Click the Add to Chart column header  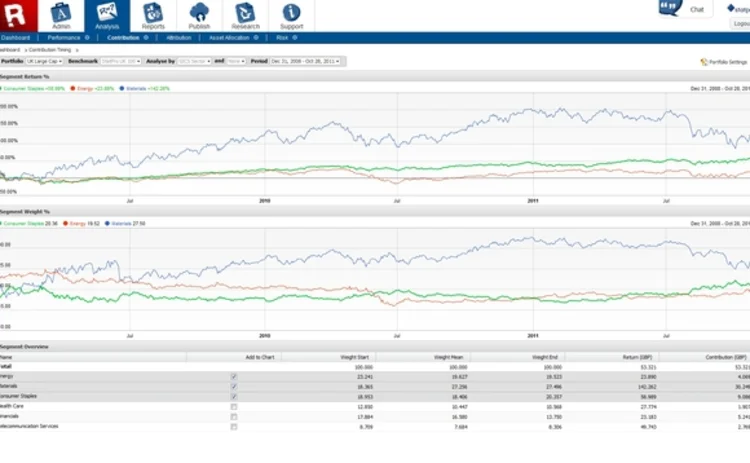point(260,357)
